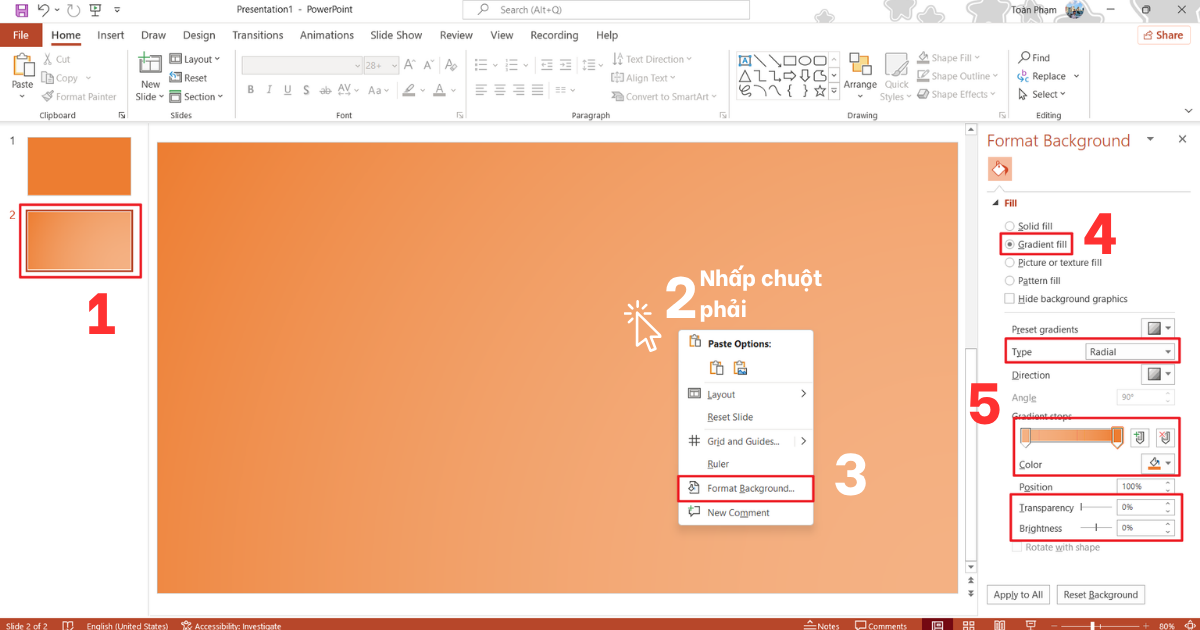
Task: Open the Section dropdown
Action: 195,97
